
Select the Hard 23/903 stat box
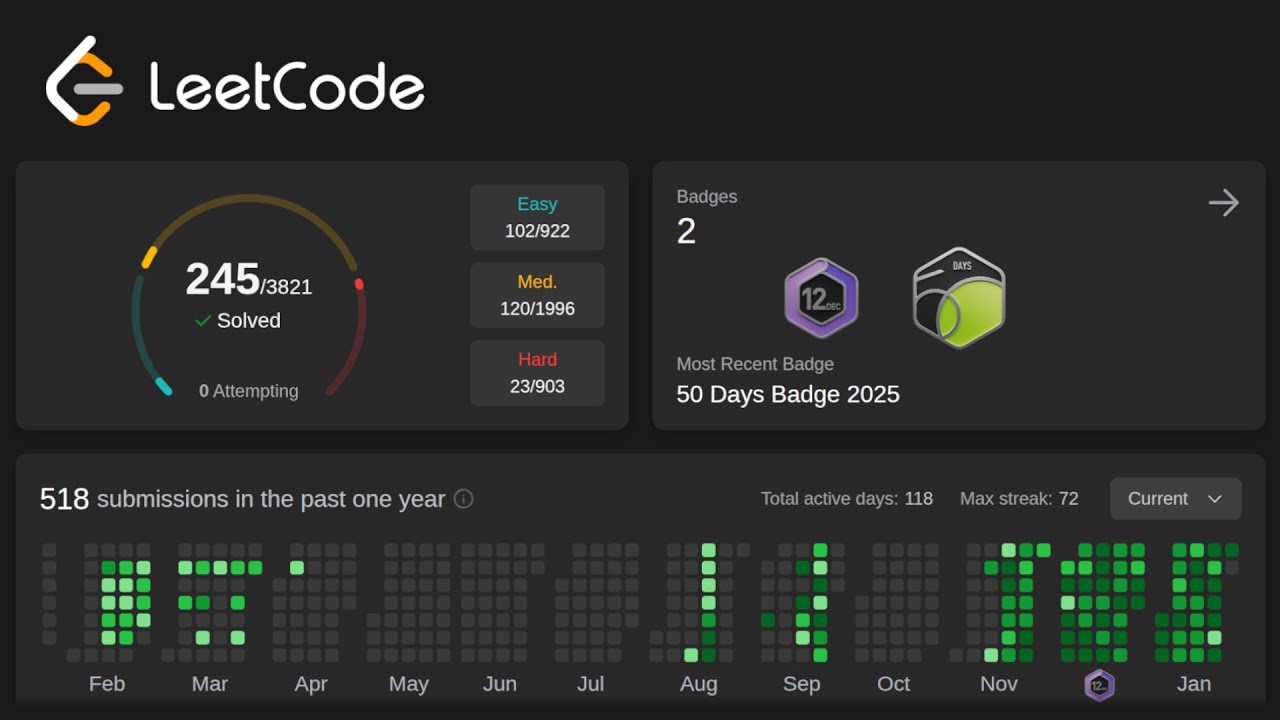(x=537, y=373)
